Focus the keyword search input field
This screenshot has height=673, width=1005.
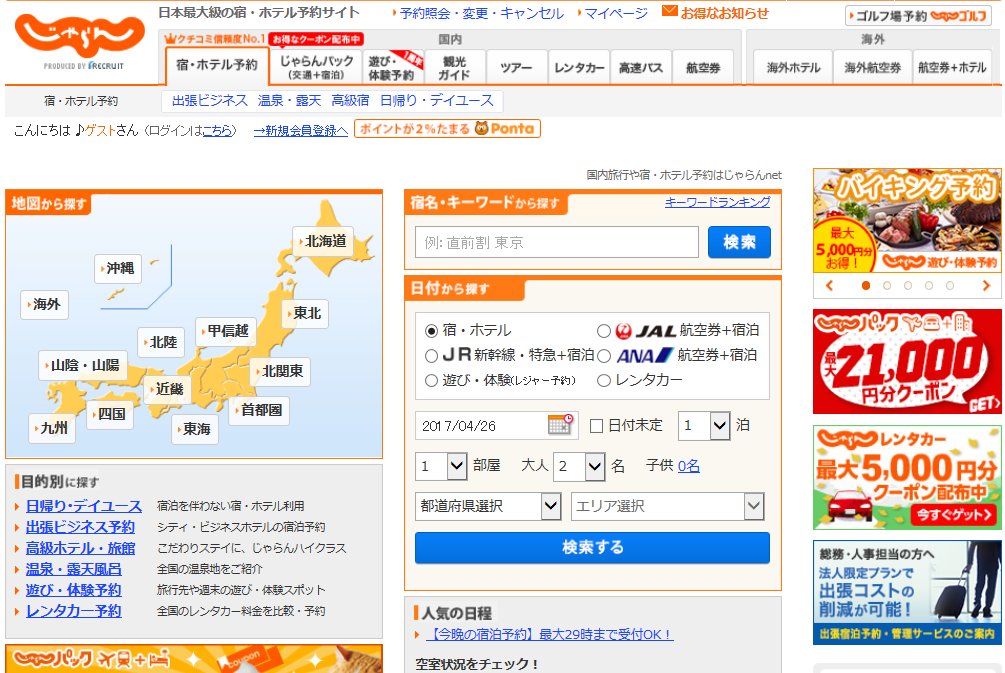click(x=556, y=242)
